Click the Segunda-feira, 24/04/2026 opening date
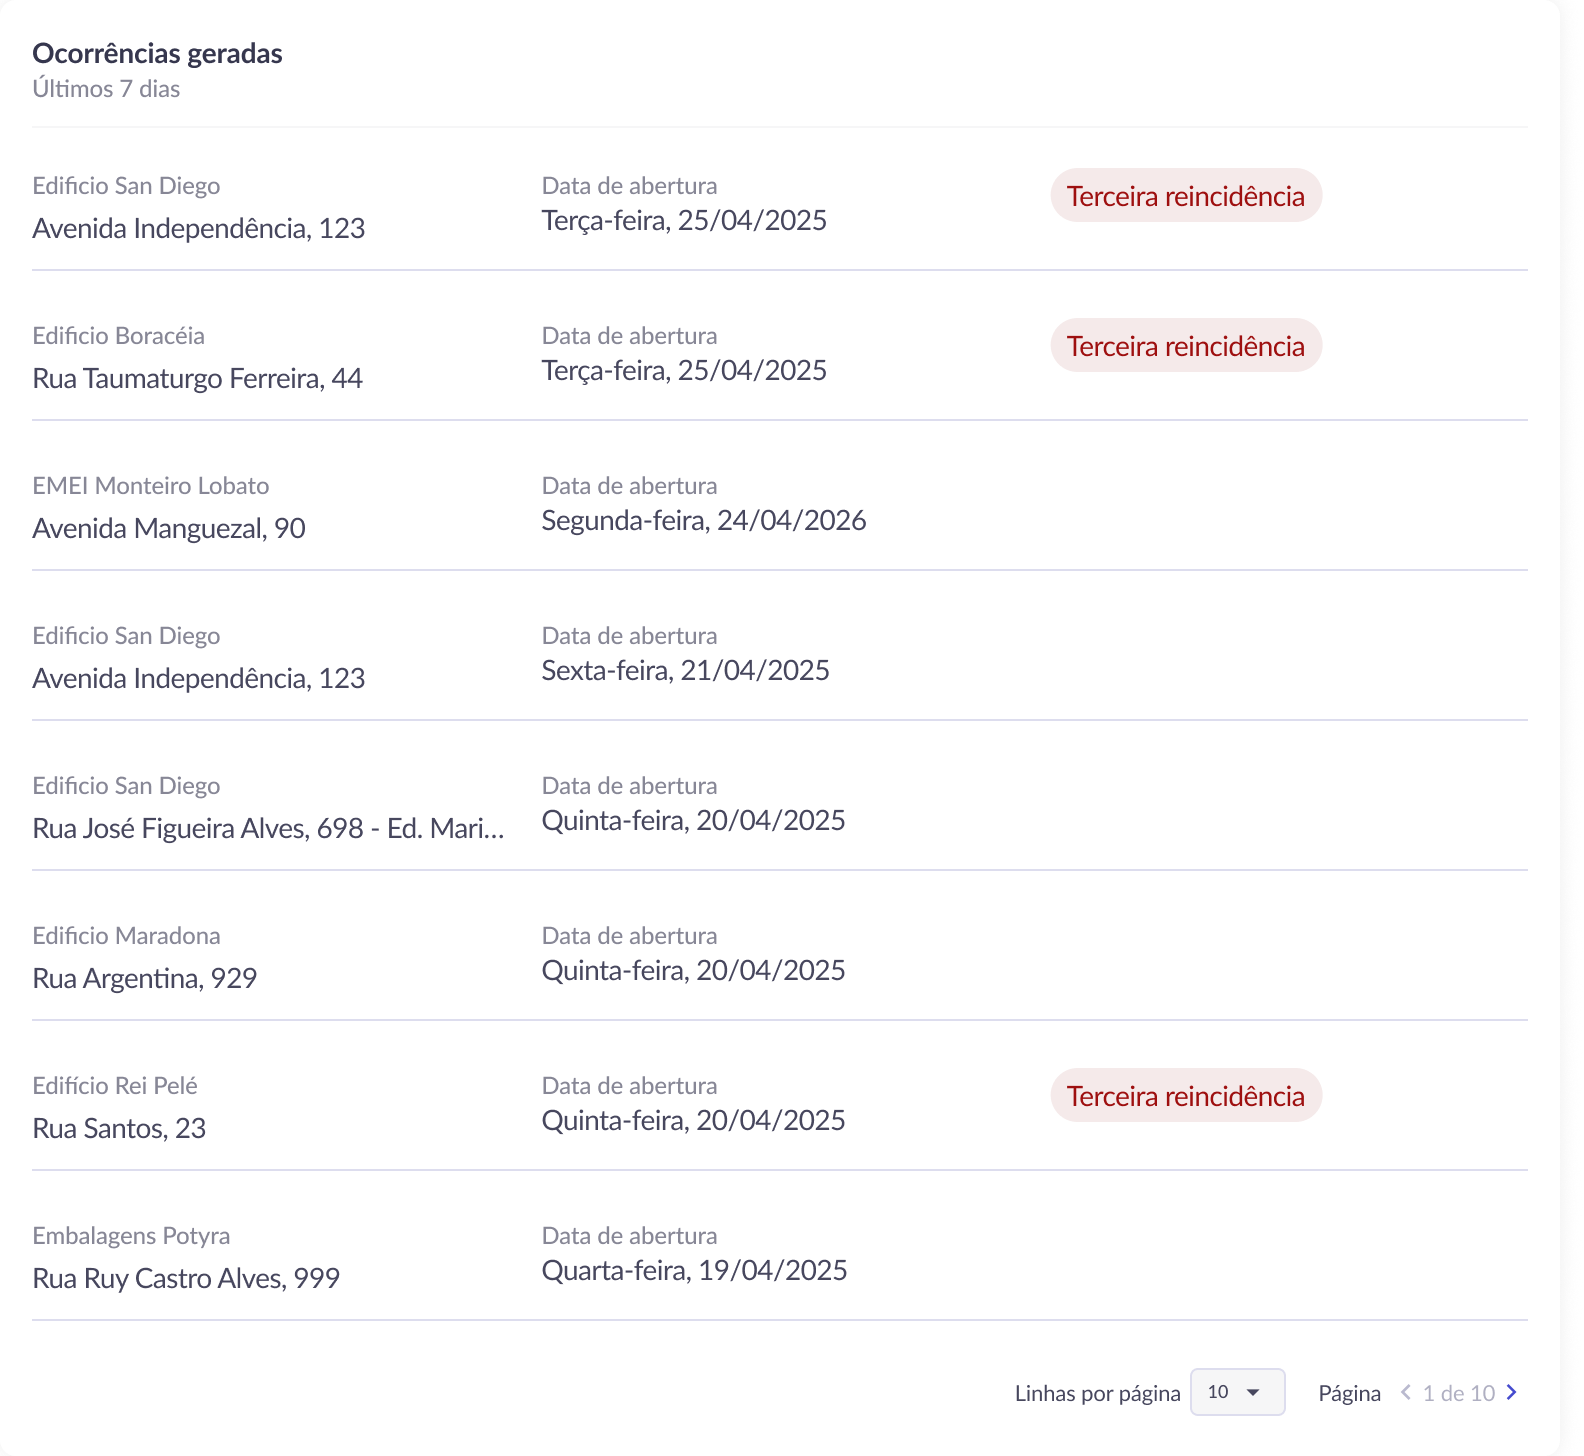This screenshot has width=1584, height=1456. click(x=703, y=521)
